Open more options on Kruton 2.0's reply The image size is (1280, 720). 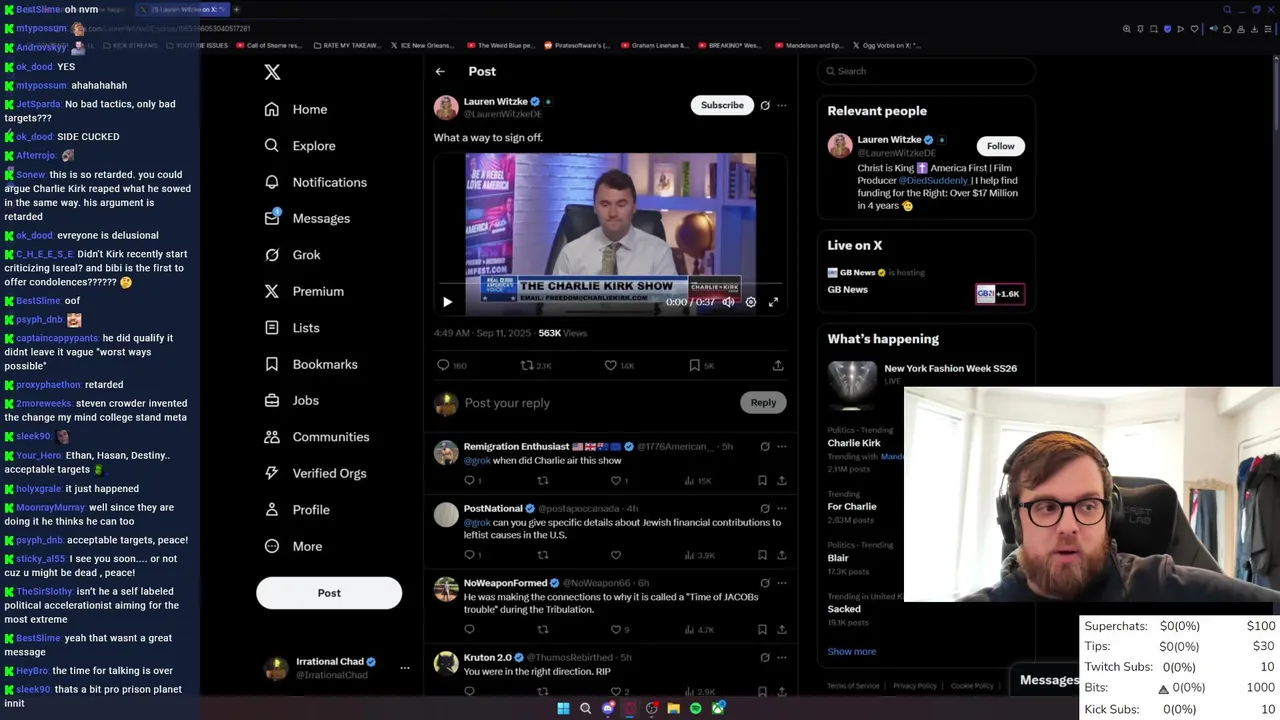coord(782,657)
